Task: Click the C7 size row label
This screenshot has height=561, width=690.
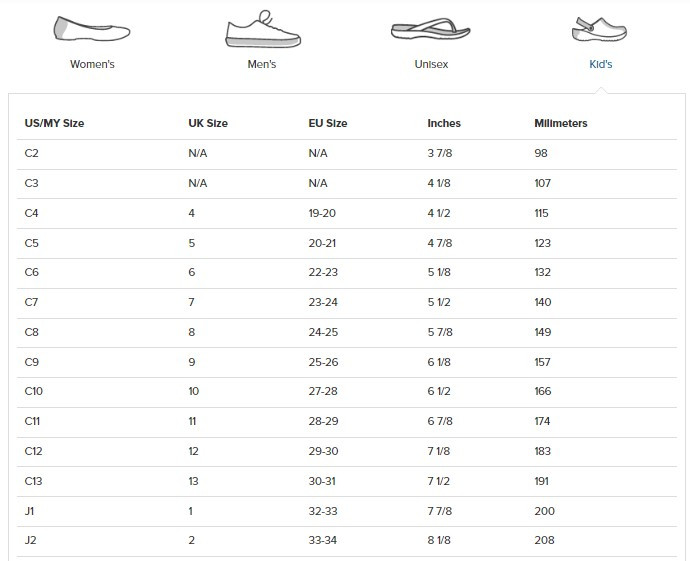Action: [31, 302]
